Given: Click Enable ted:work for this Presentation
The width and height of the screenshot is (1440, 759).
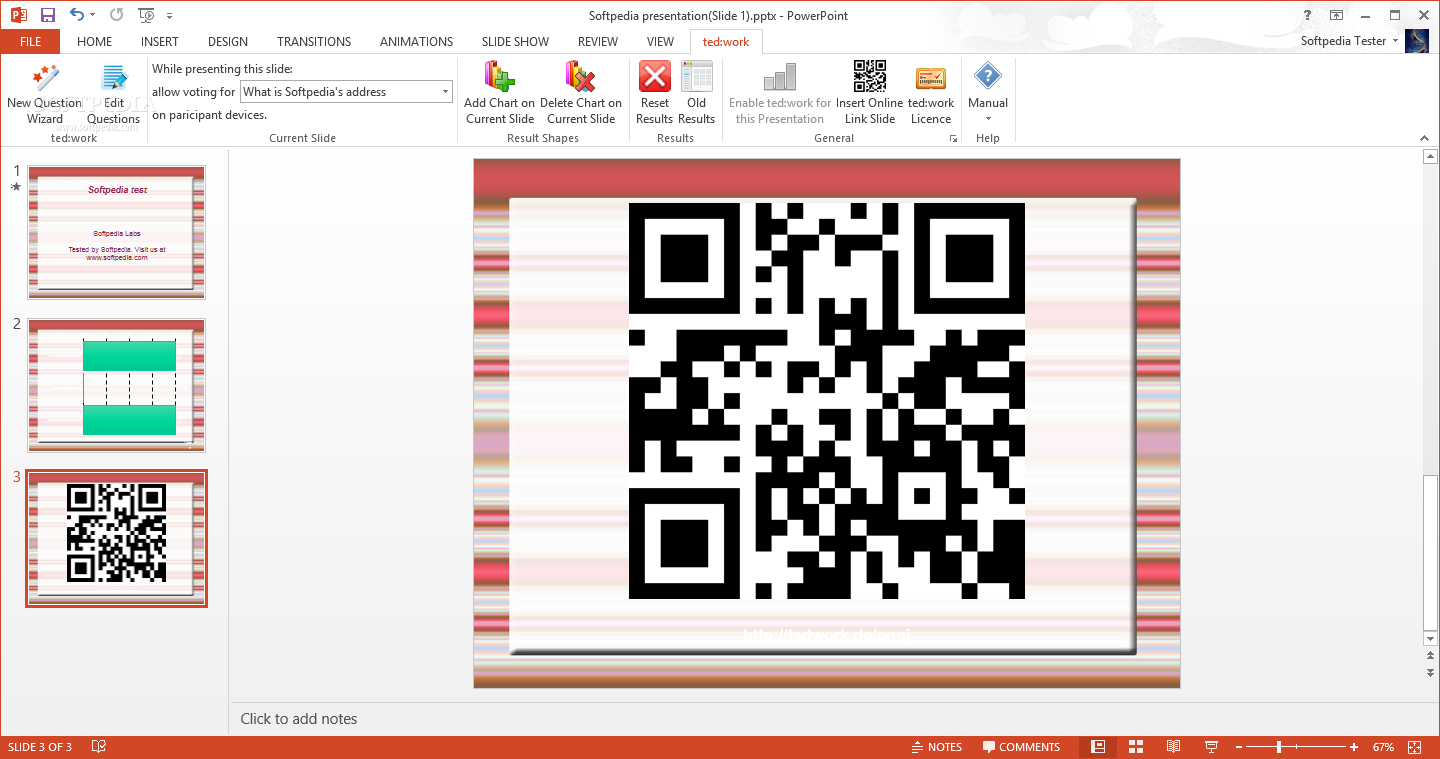Looking at the screenshot, I should [x=780, y=93].
